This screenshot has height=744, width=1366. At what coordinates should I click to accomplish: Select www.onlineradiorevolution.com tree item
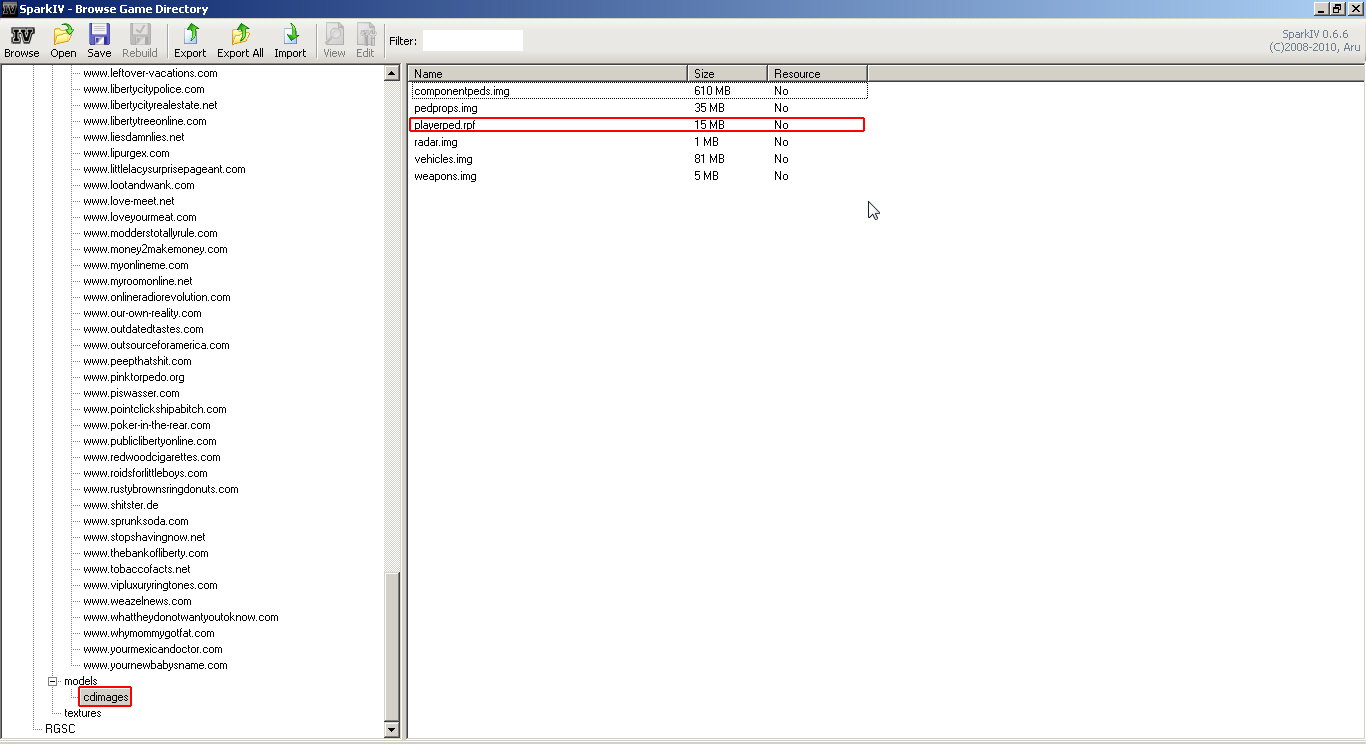[157, 297]
